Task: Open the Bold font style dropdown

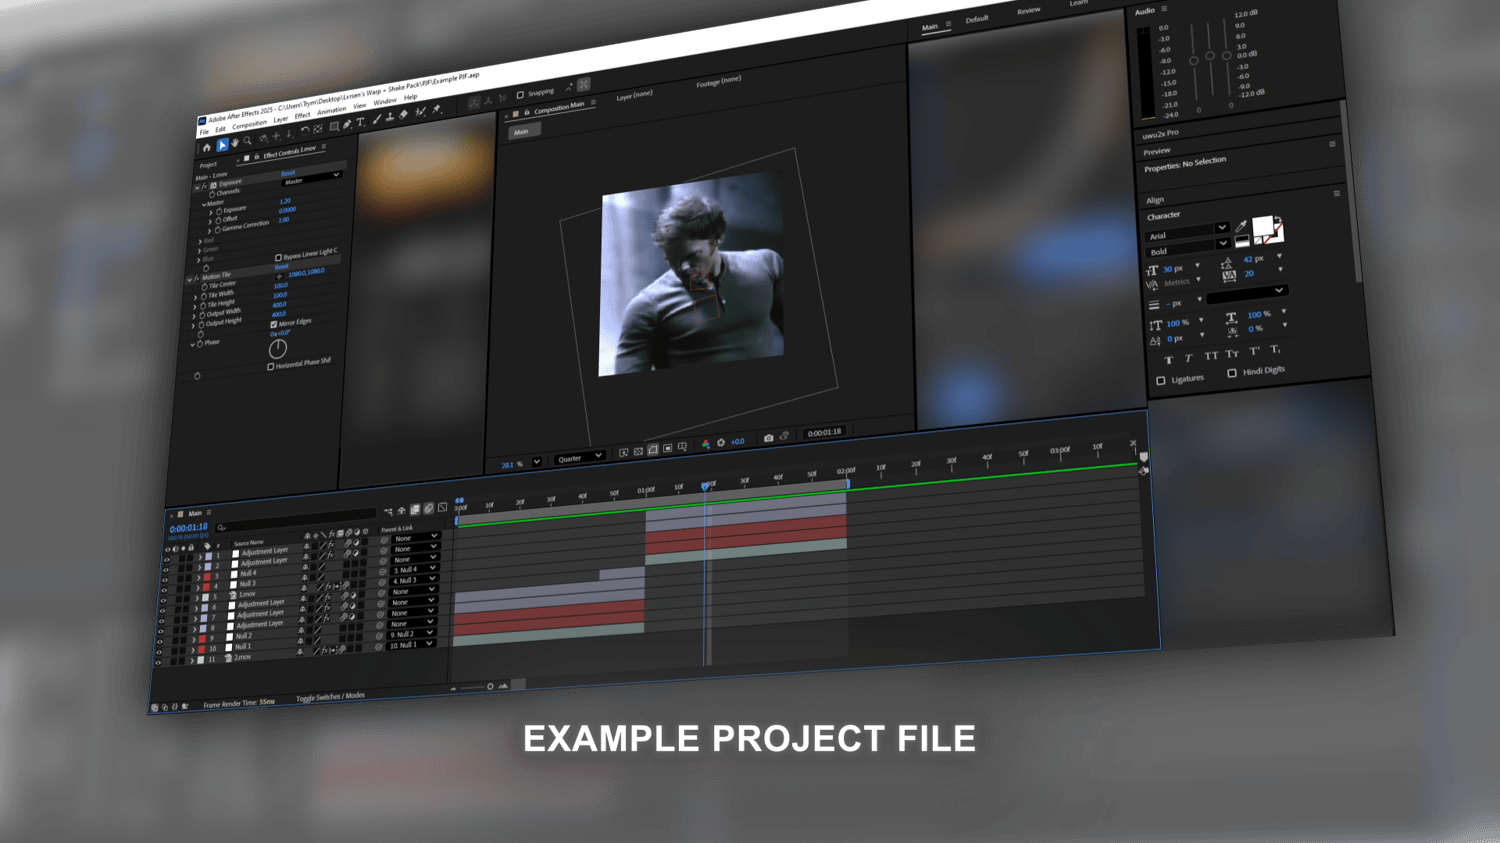Action: point(1187,249)
